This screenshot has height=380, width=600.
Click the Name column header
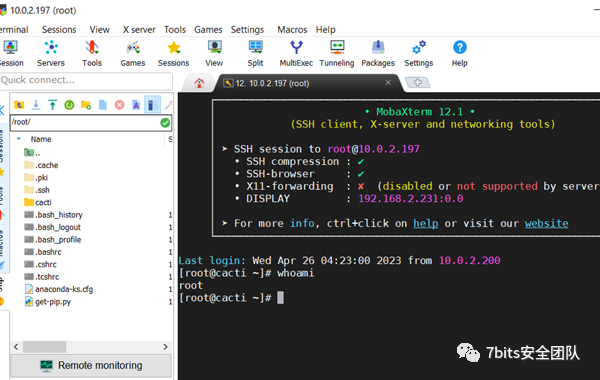[x=41, y=139]
